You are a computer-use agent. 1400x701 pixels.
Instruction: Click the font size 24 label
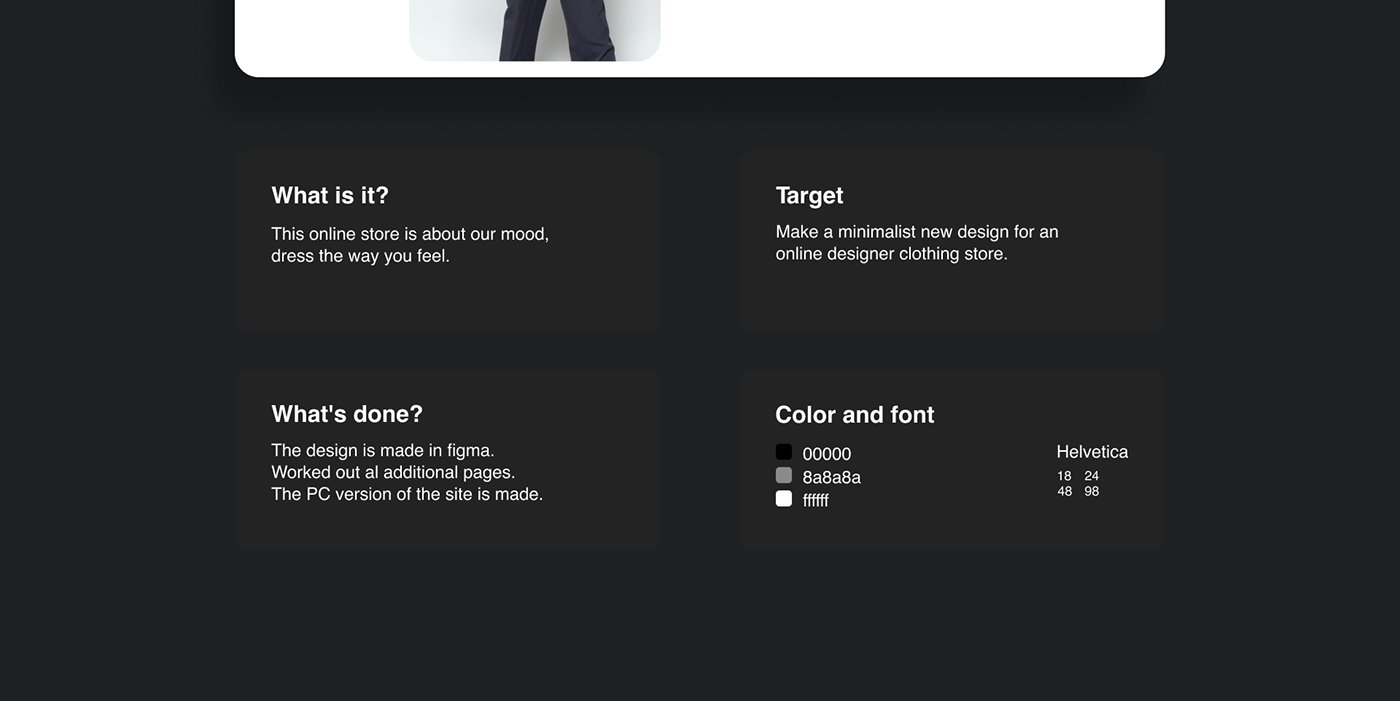click(x=1091, y=476)
